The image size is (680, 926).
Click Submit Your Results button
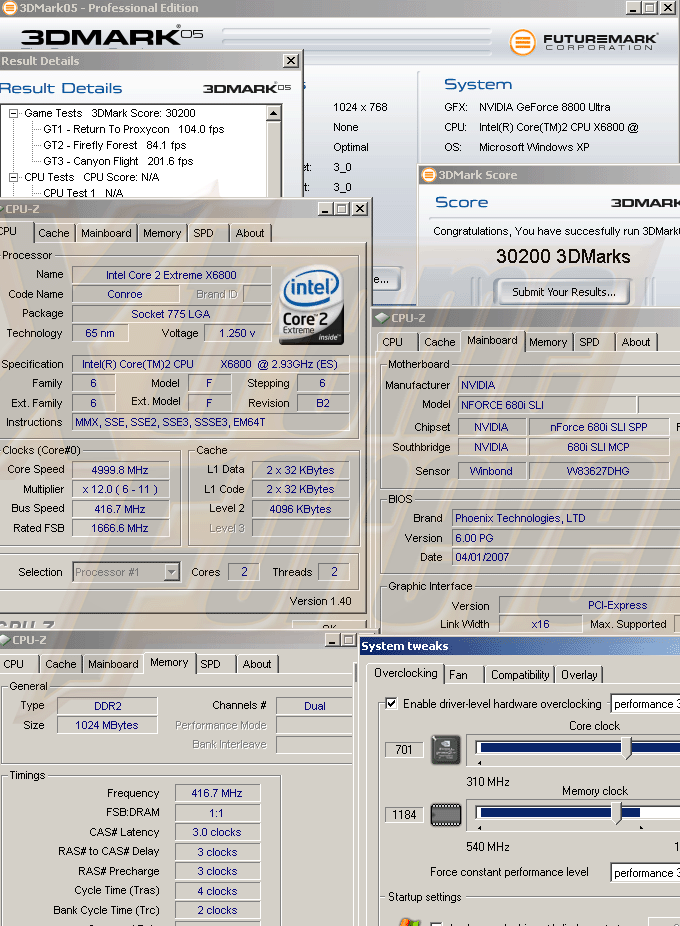click(563, 292)
